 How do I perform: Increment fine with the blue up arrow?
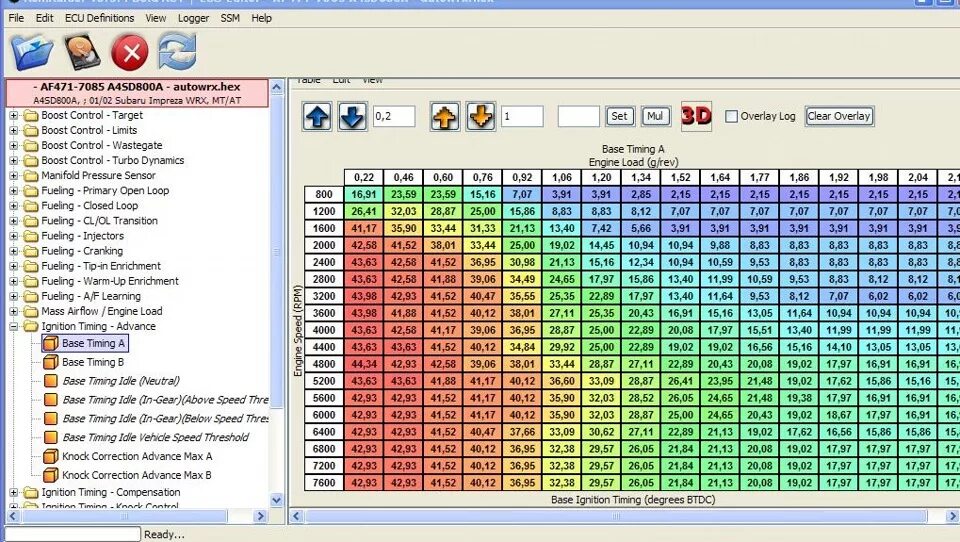[317, 116]
